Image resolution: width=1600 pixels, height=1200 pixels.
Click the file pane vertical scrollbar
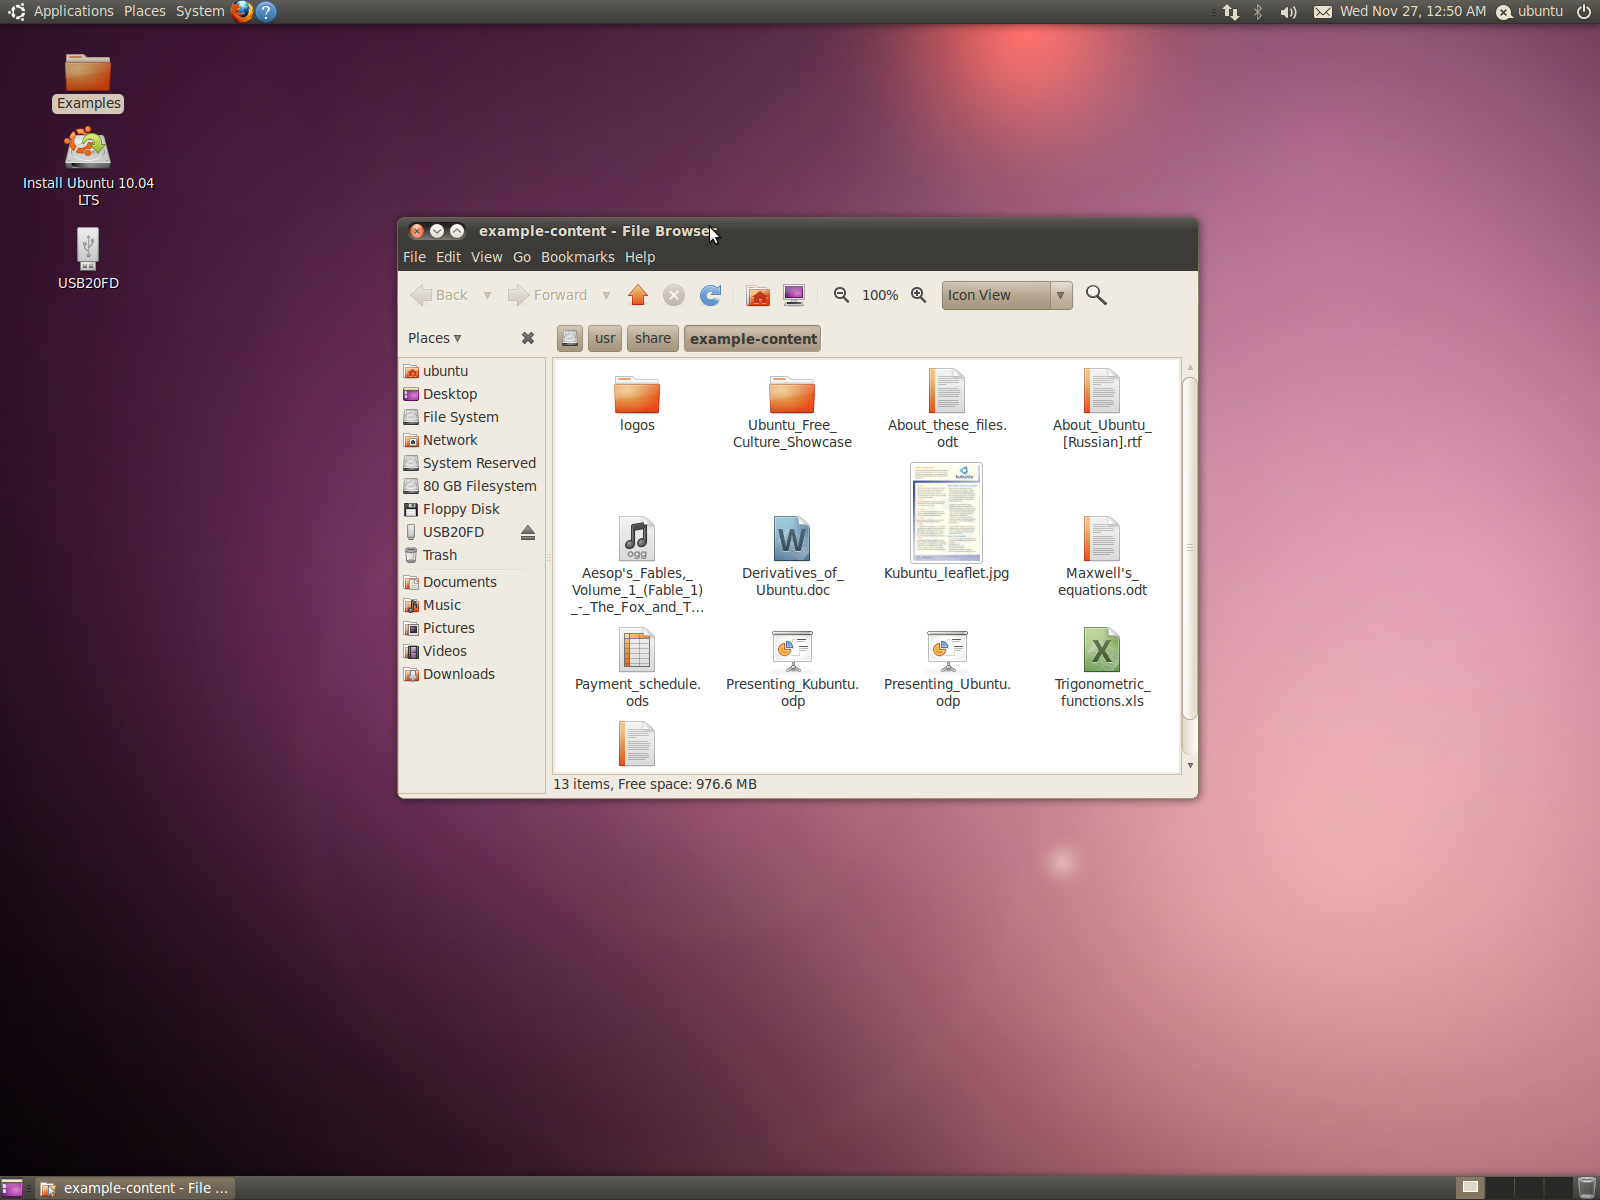point(1190,548)
